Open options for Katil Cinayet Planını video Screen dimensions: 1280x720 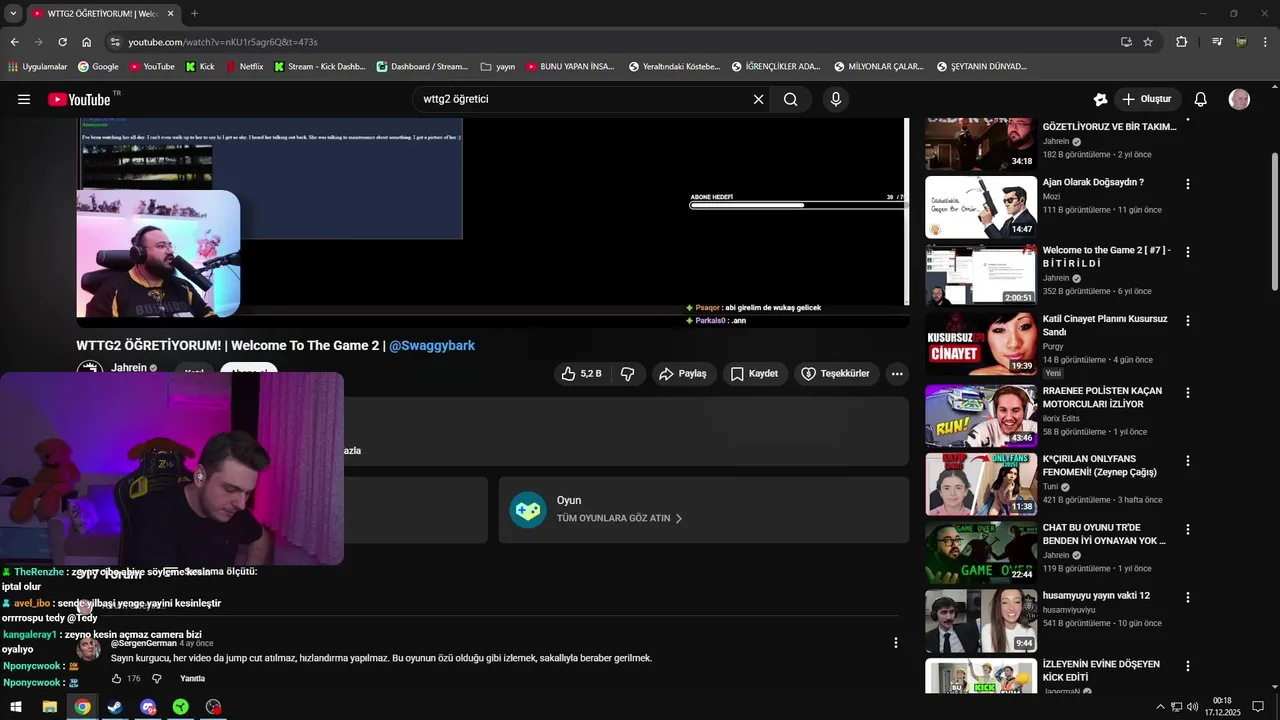(x=1188, y=321)
